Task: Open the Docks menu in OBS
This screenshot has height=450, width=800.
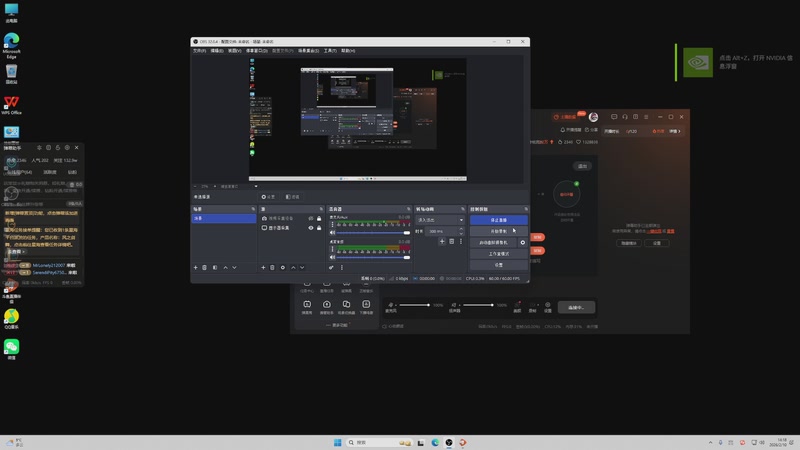Action: tap(257, 51)
